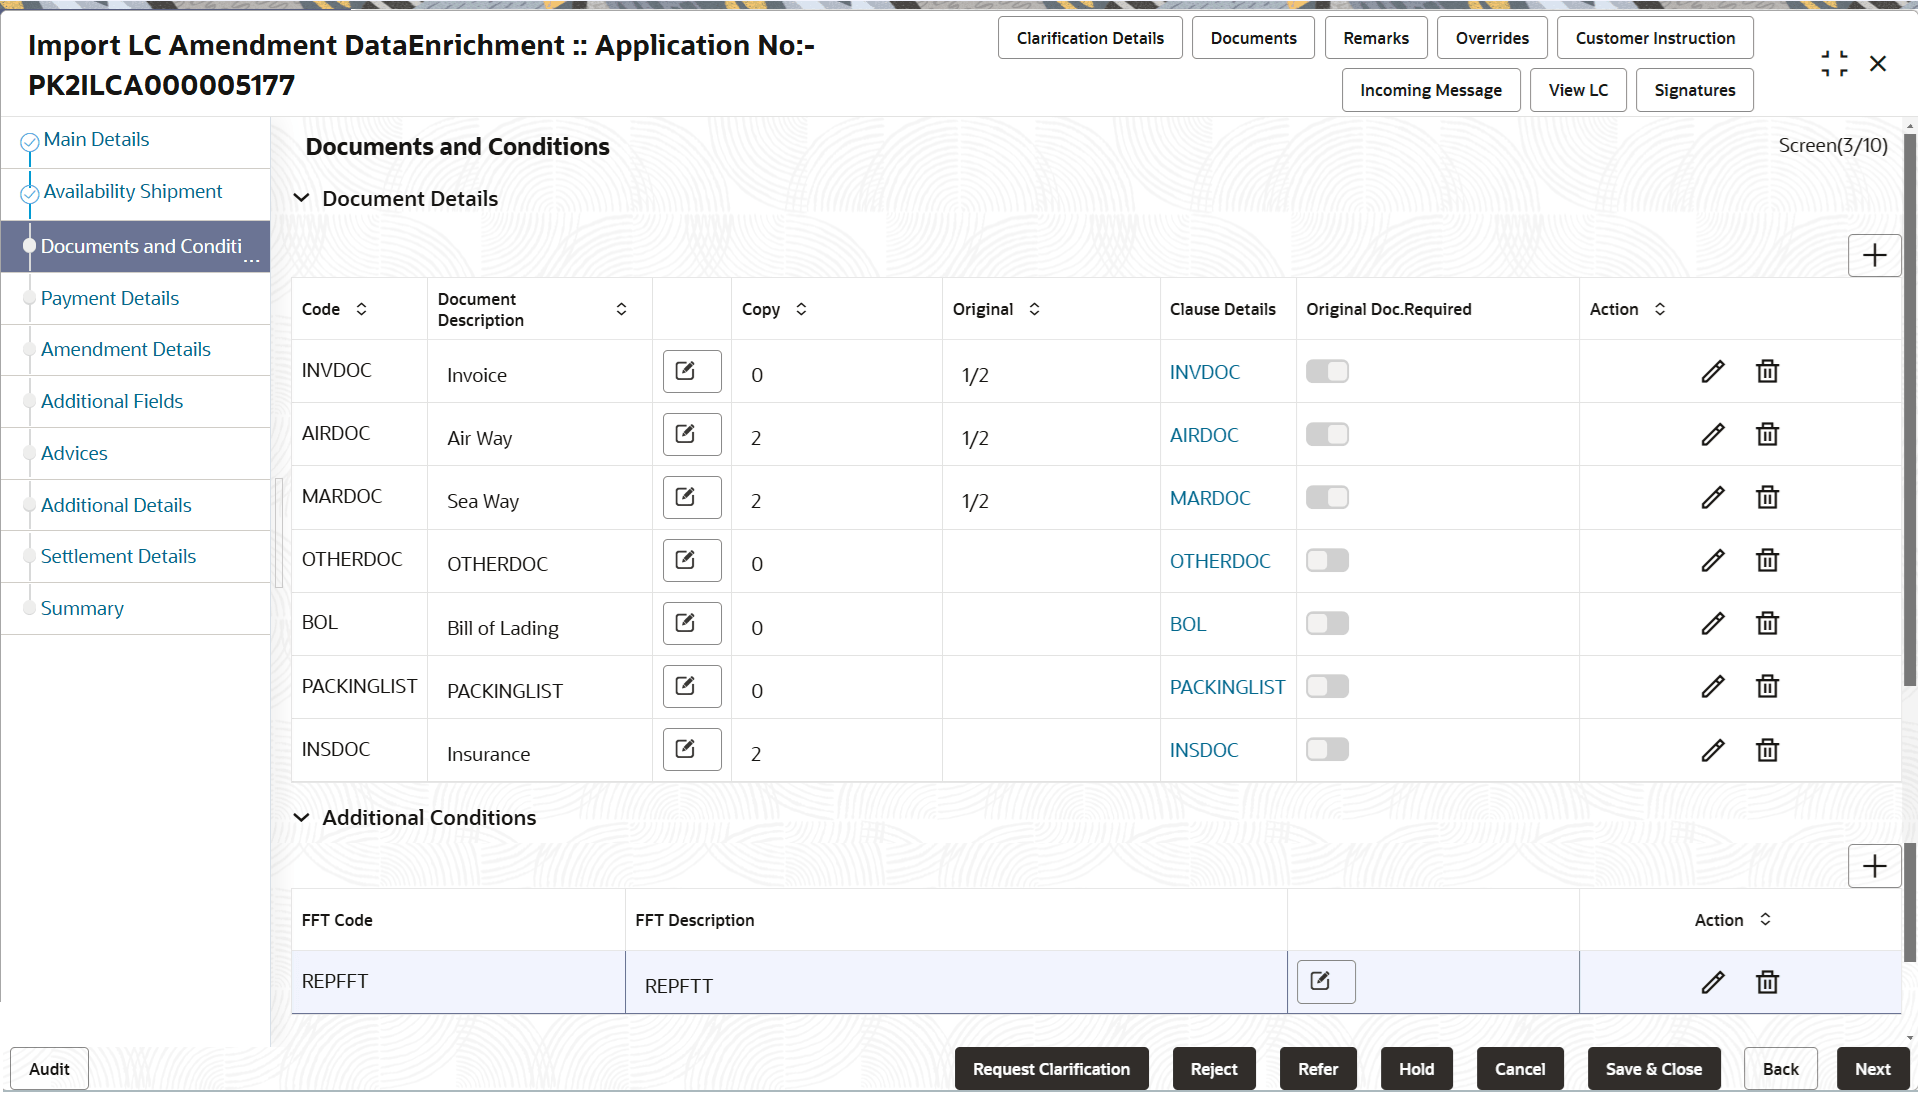1920x1093 pixels.
Task: Click the delete trash icon for AIRDOC row
Action: pyautogui.click(x=1767, y=434)
